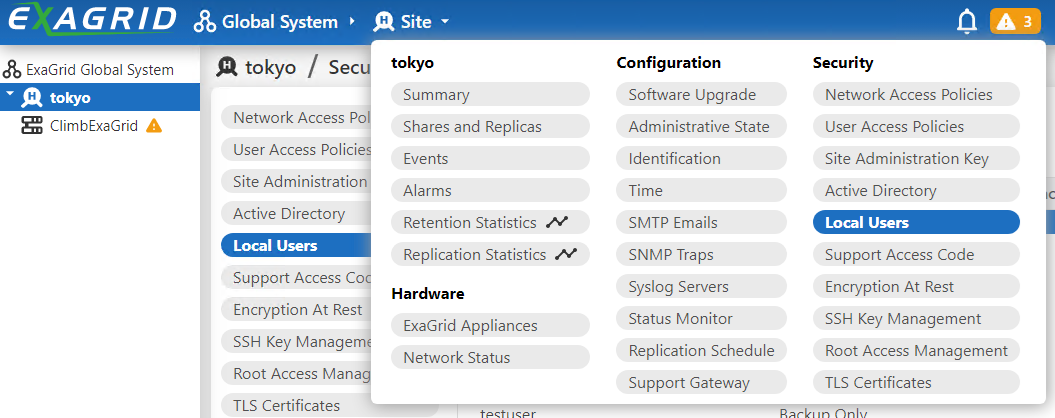Open Software Upgrade configuration
The width and height of the screenshot is (1055, 418).
click(x=701, y=94)
